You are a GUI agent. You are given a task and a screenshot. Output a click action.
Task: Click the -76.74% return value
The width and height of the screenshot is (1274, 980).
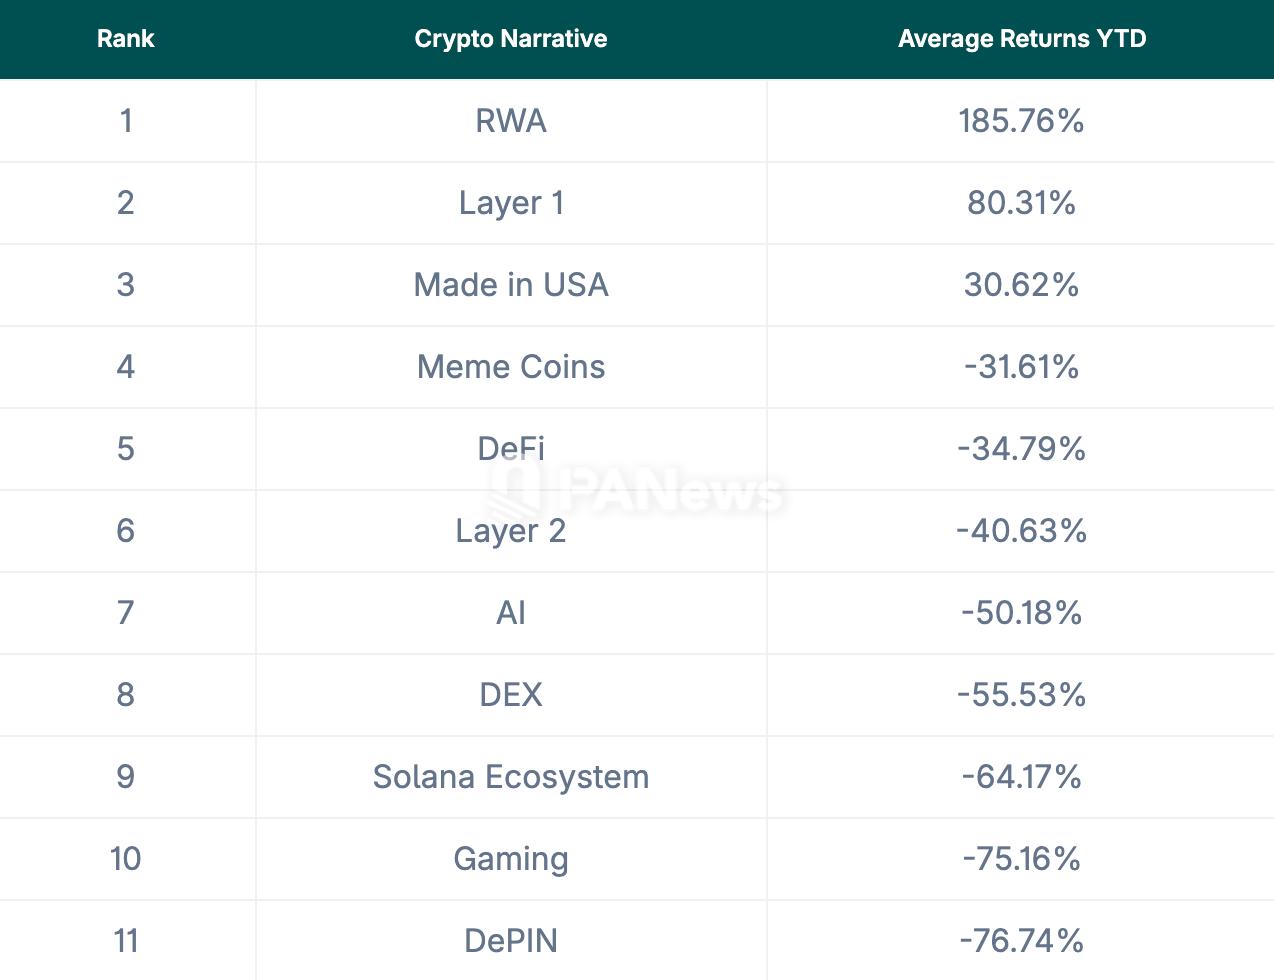(1021, 941)
